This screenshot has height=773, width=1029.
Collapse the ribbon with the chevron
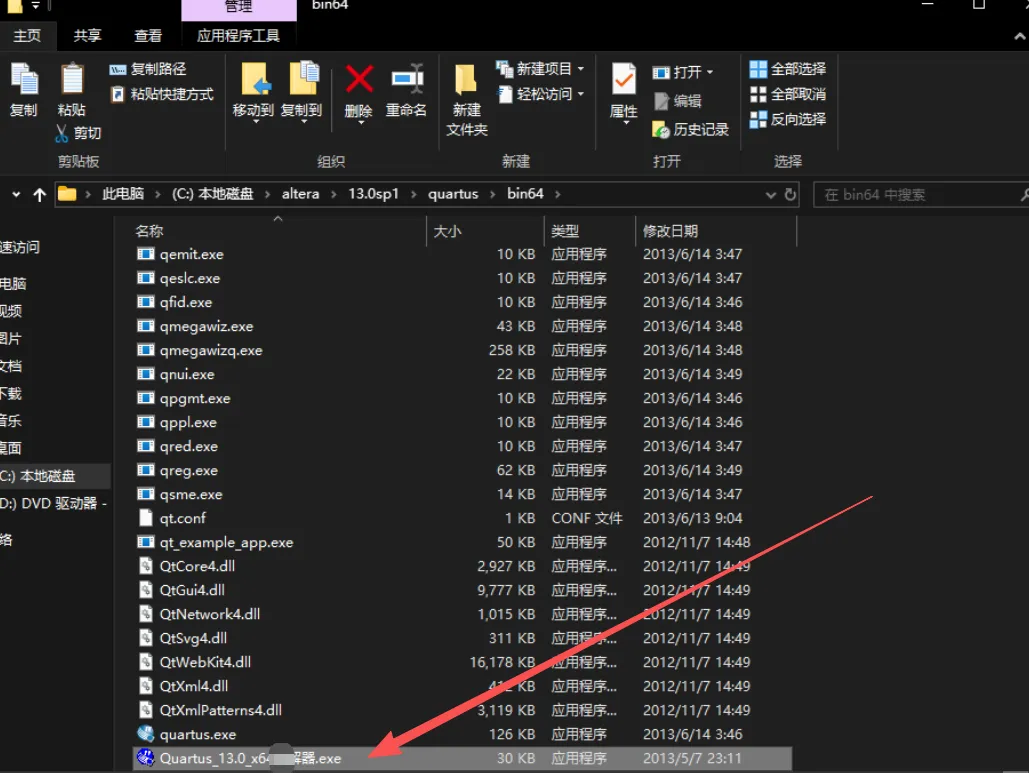1020,37
